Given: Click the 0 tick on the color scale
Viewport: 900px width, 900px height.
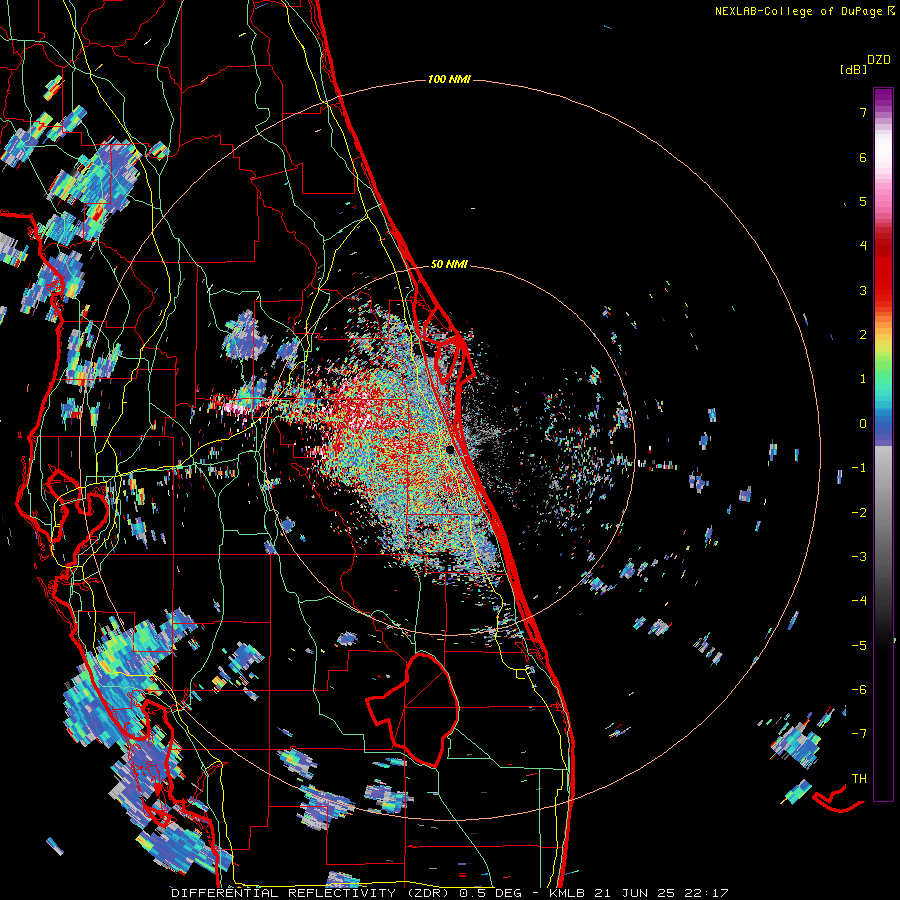Looking at the screenshot, I should click(863, 424).
